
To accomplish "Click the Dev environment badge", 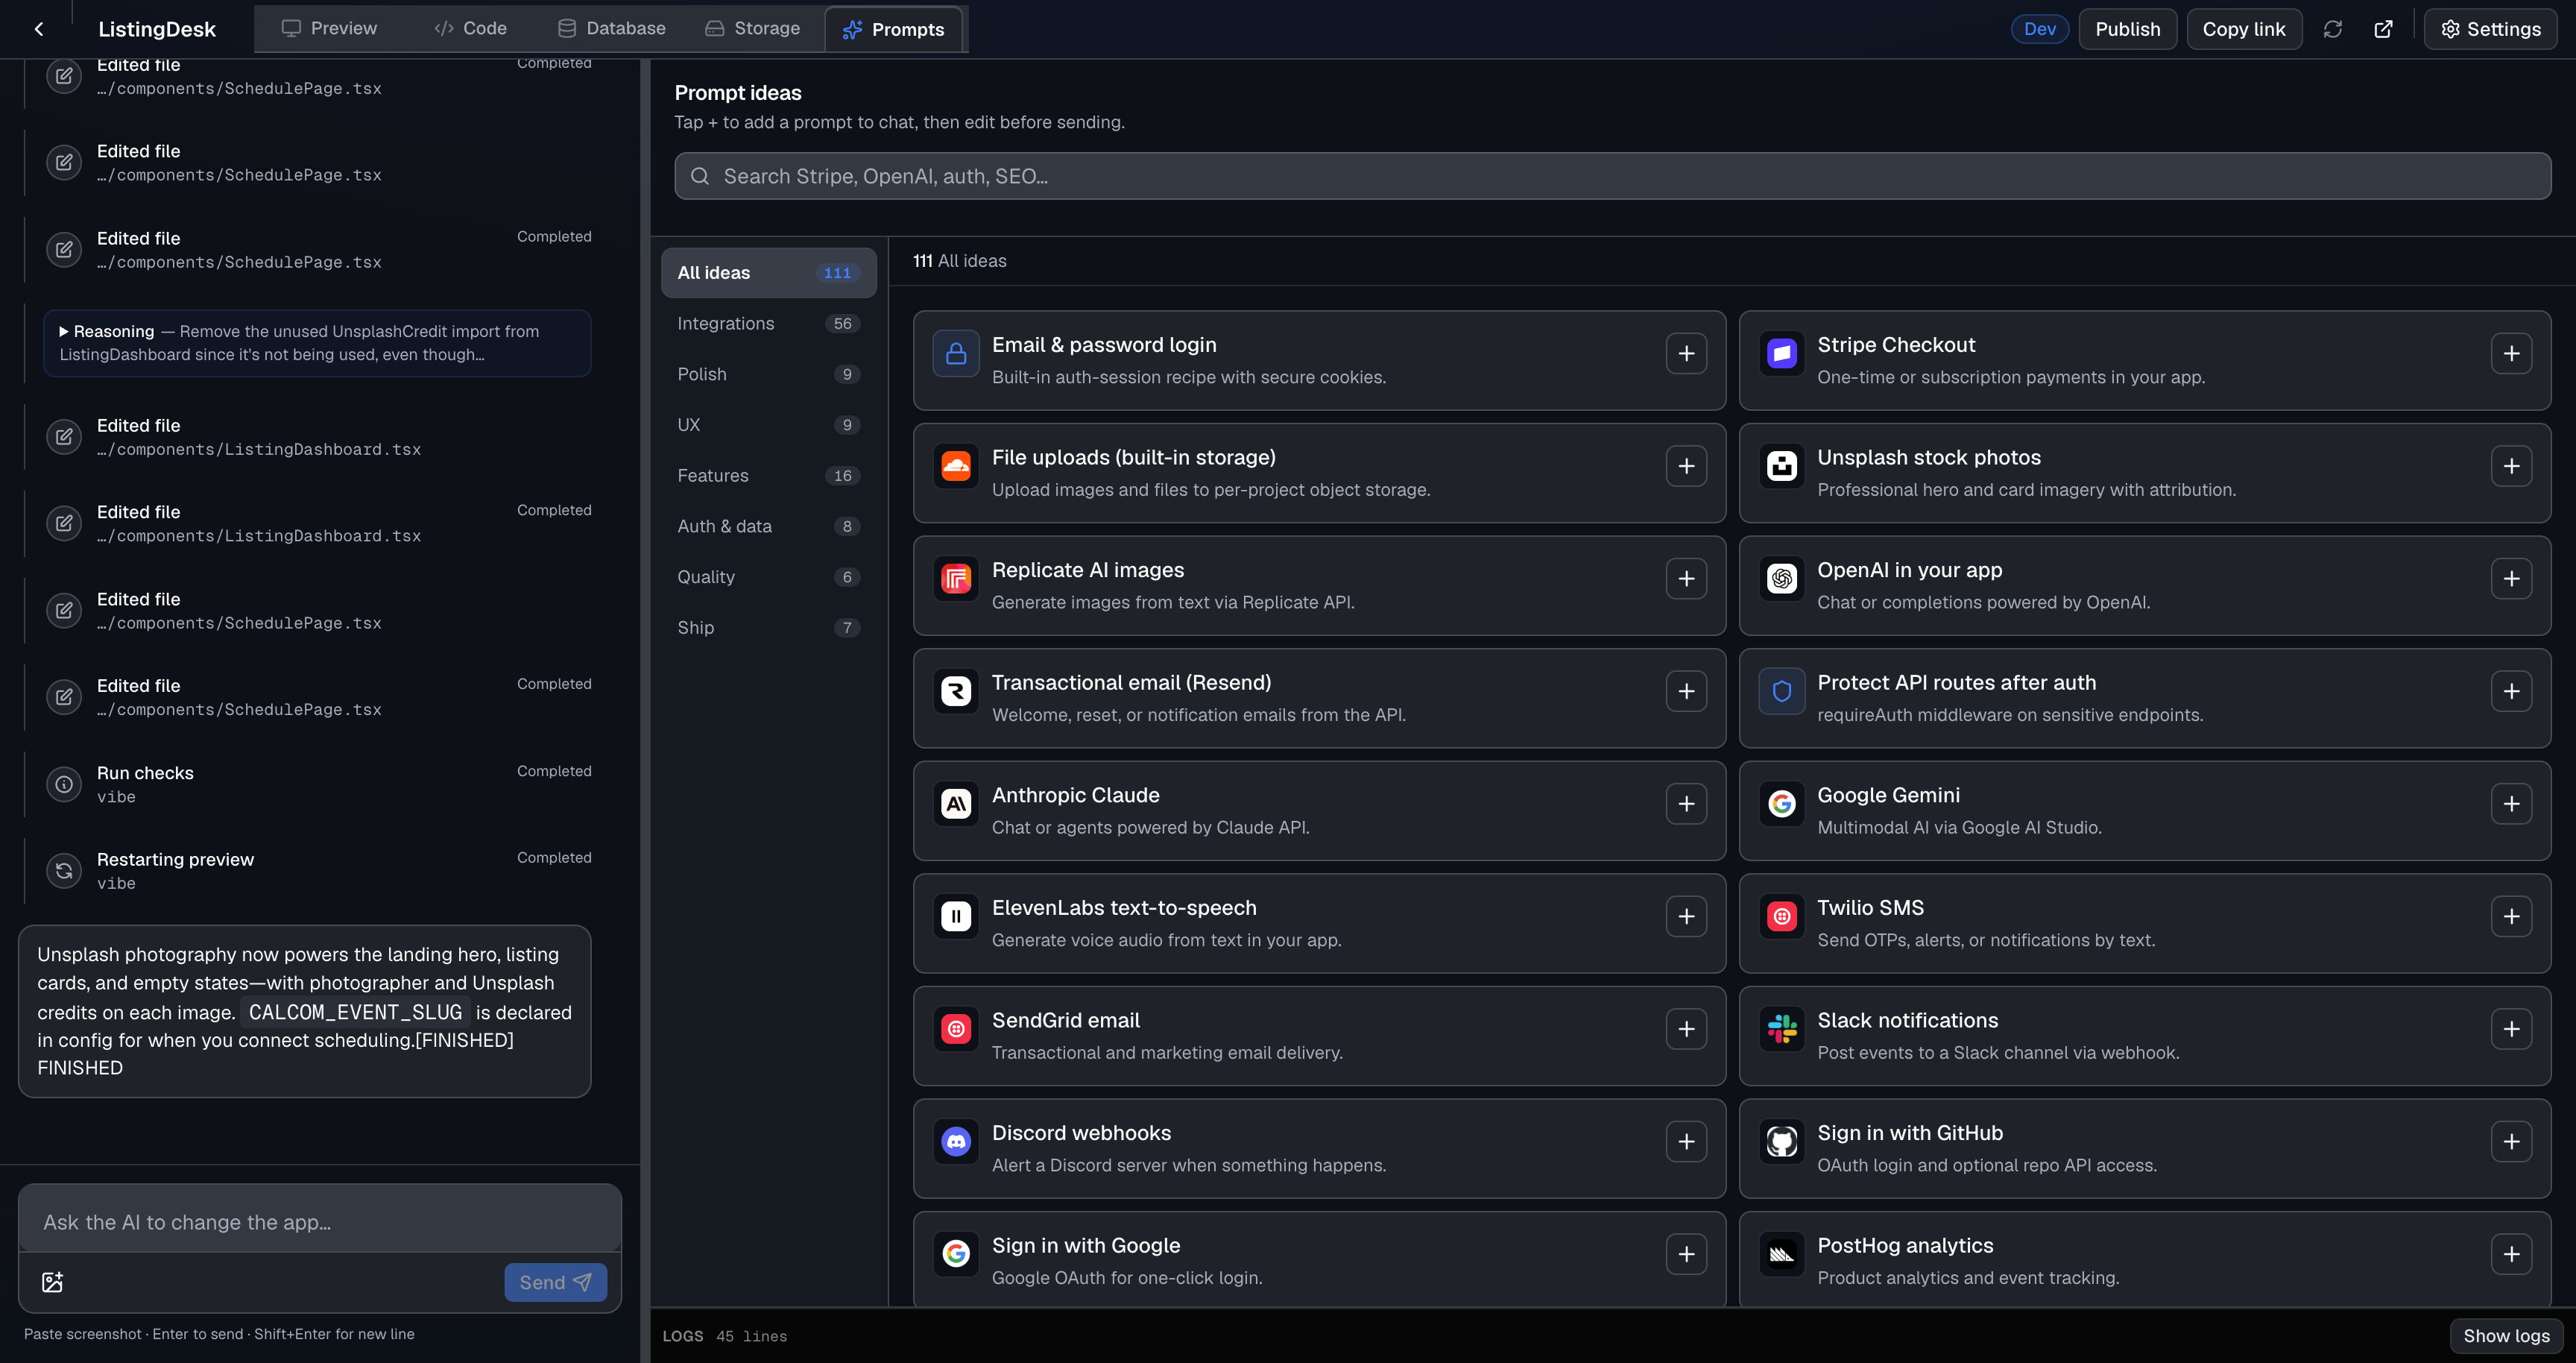I will click(x=2040, y=29).
